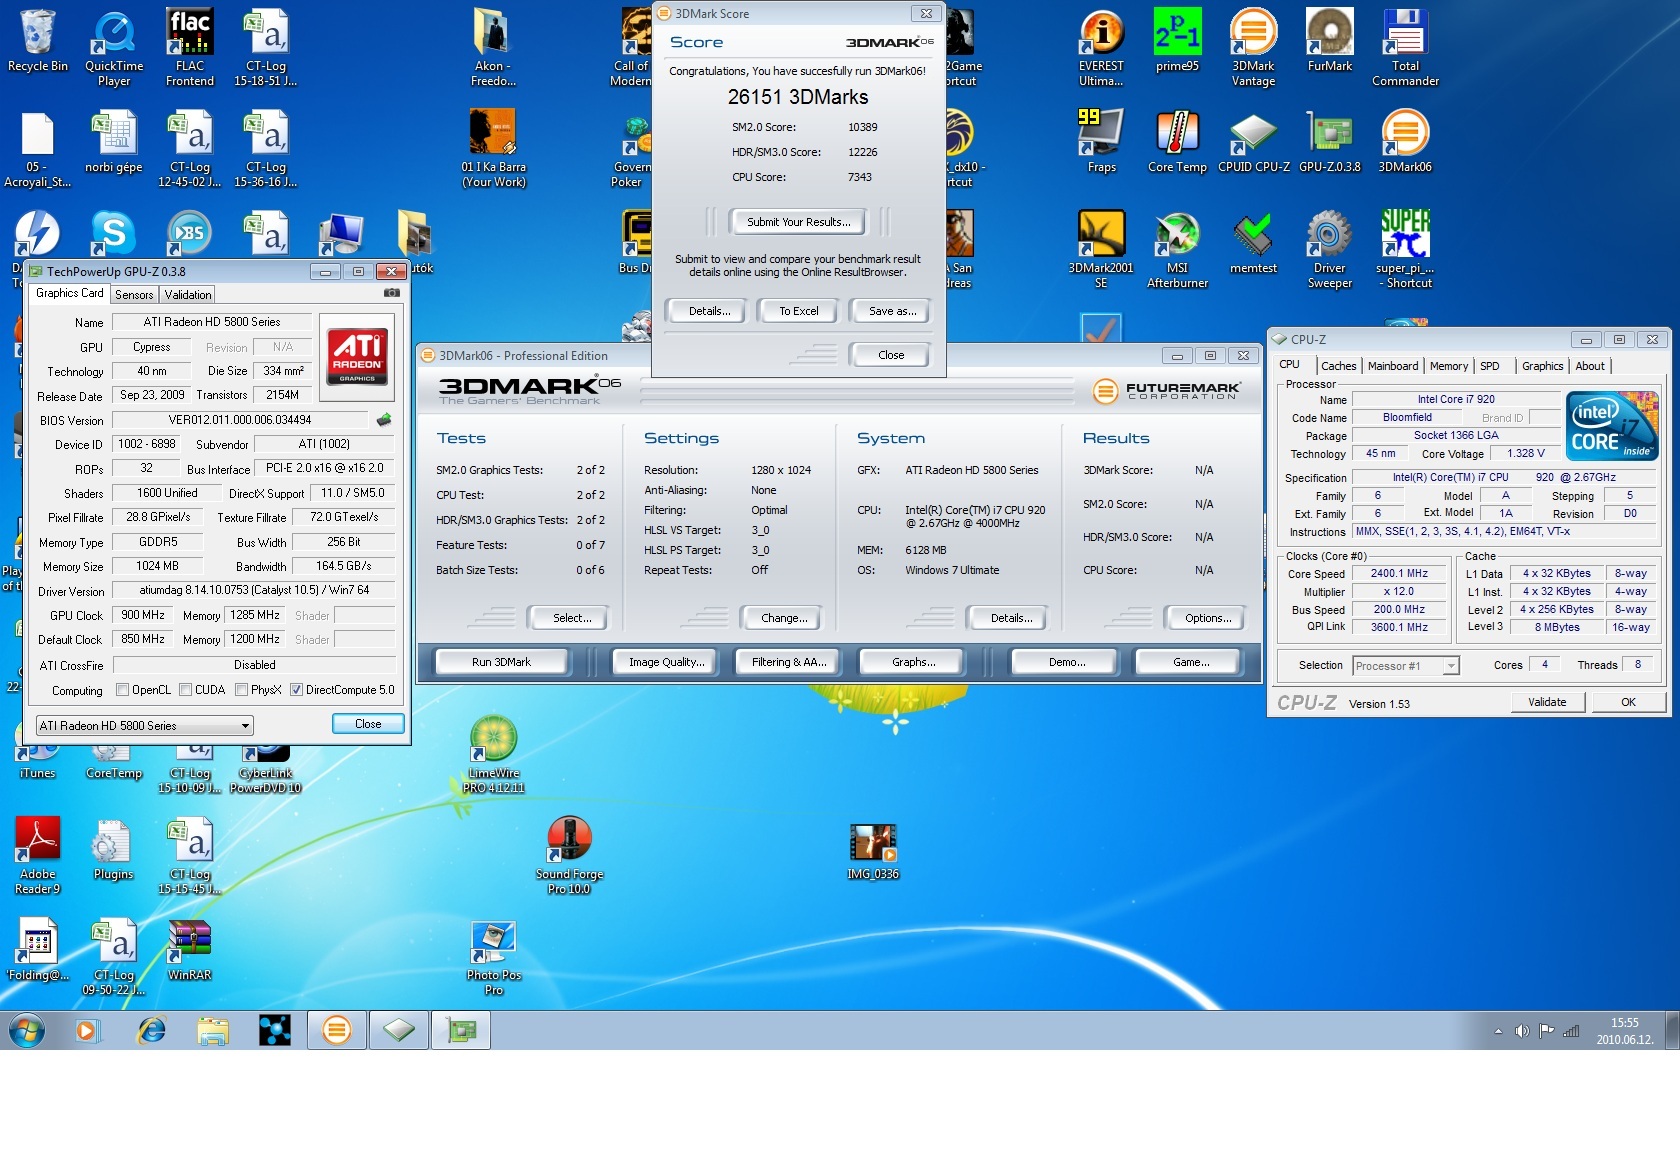Image resolution: width=1680 pixels, height=1162 pixels.
Task: Click the GPU-Z screenshot camera icon
Action: click(x=391, y=293)
